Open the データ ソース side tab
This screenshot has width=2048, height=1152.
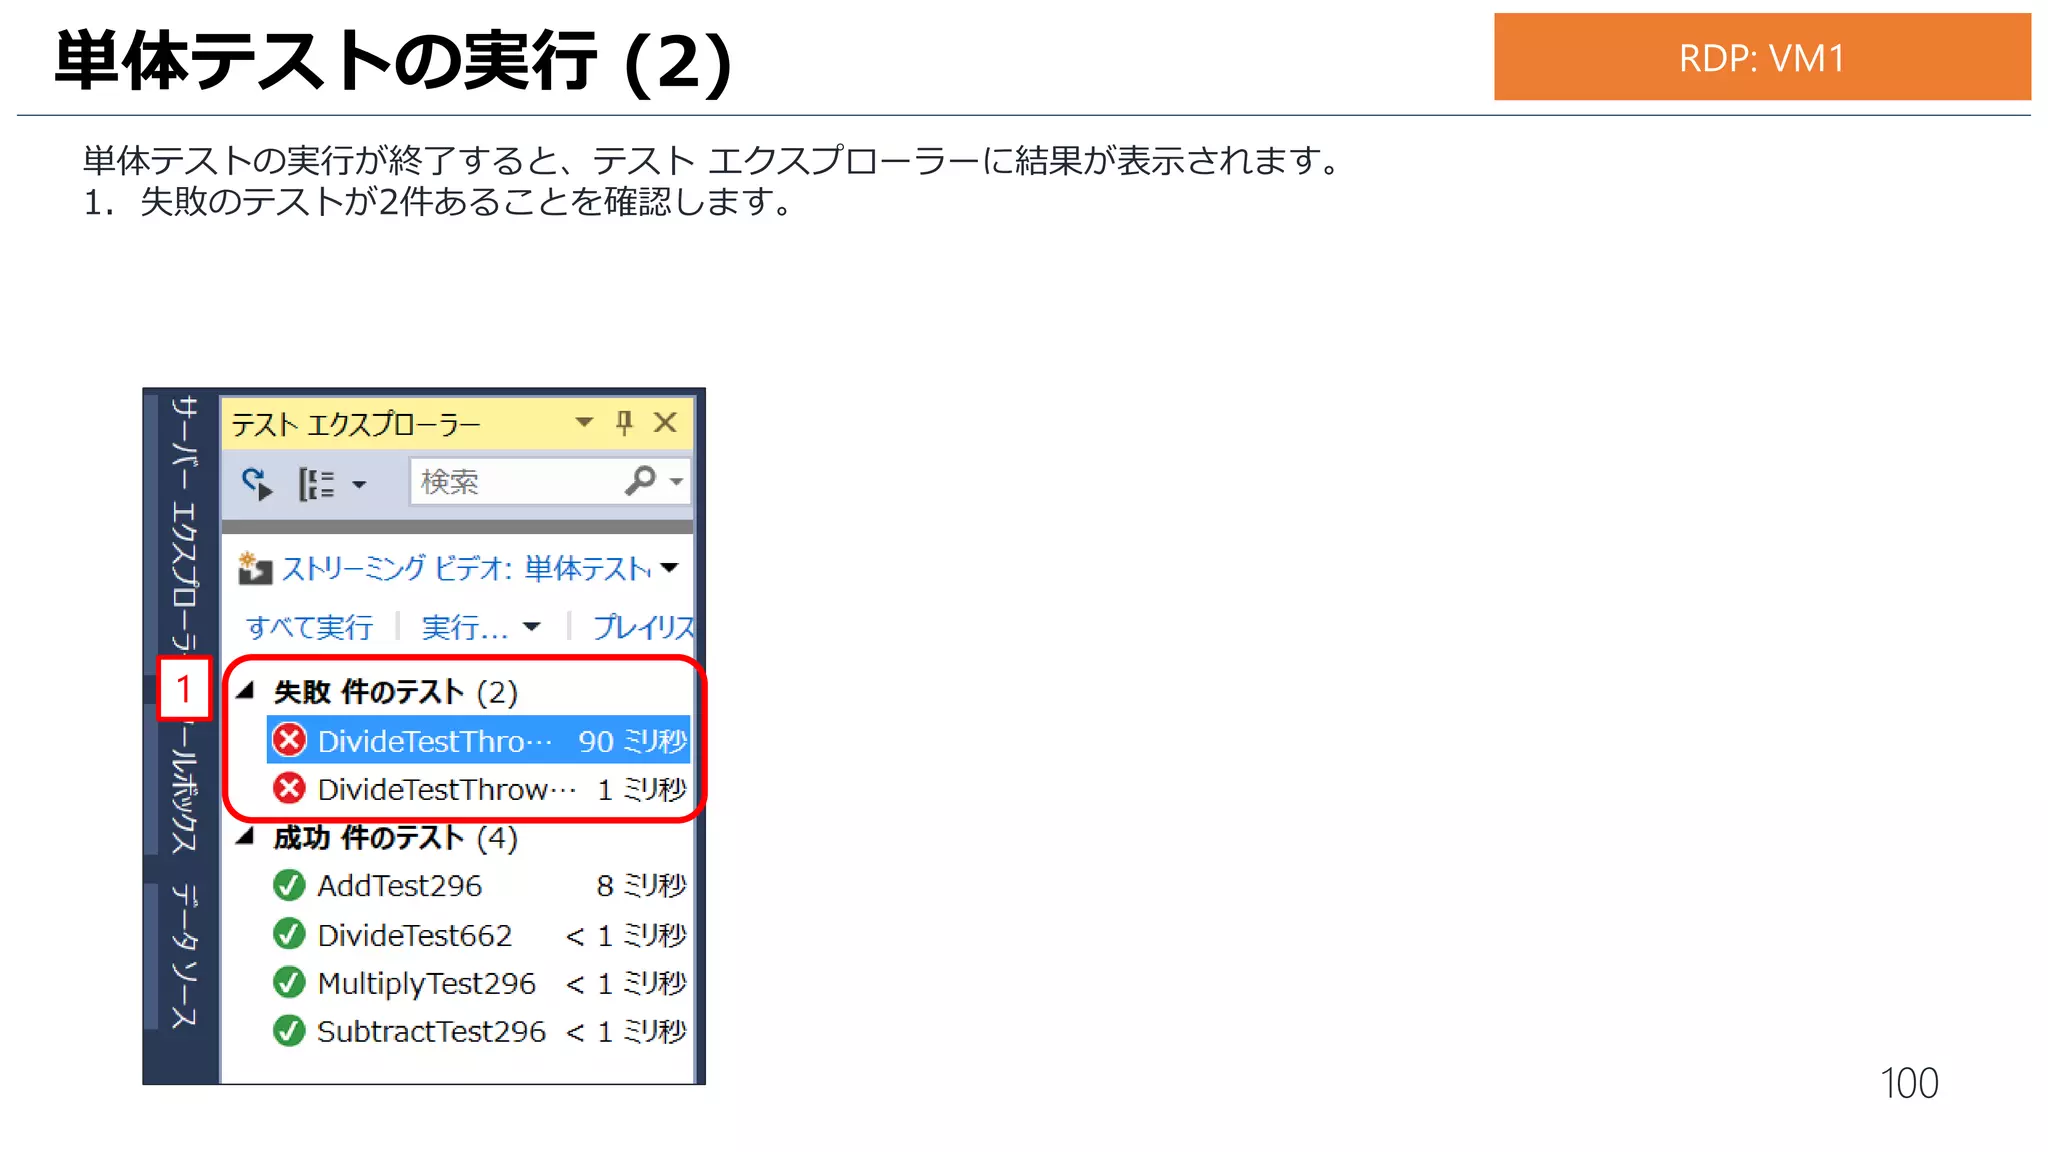point(182,955)
